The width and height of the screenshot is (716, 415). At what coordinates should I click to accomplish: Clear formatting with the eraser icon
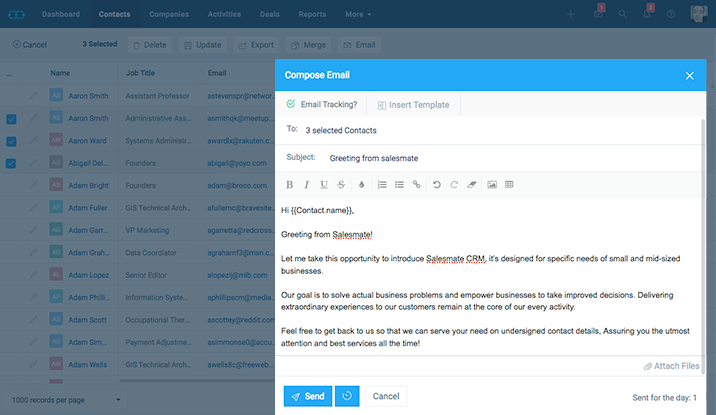point(472,184)
